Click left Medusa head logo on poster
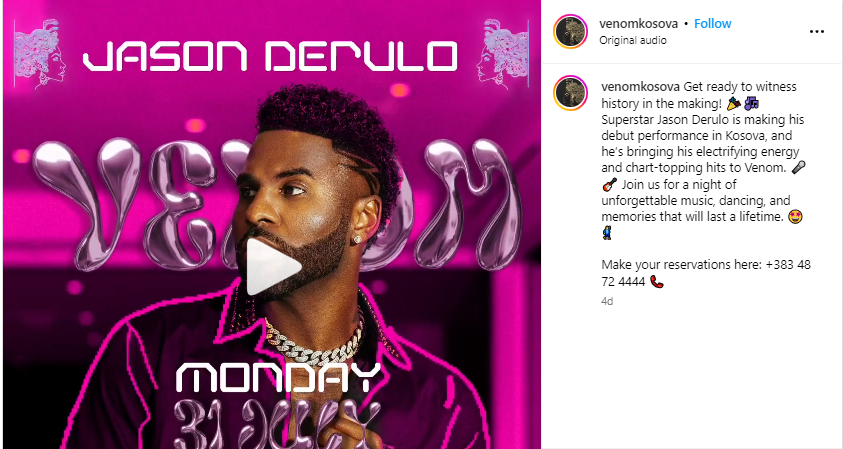The height and width of the screenshot is (449, 843). click(x=40, y=53)
